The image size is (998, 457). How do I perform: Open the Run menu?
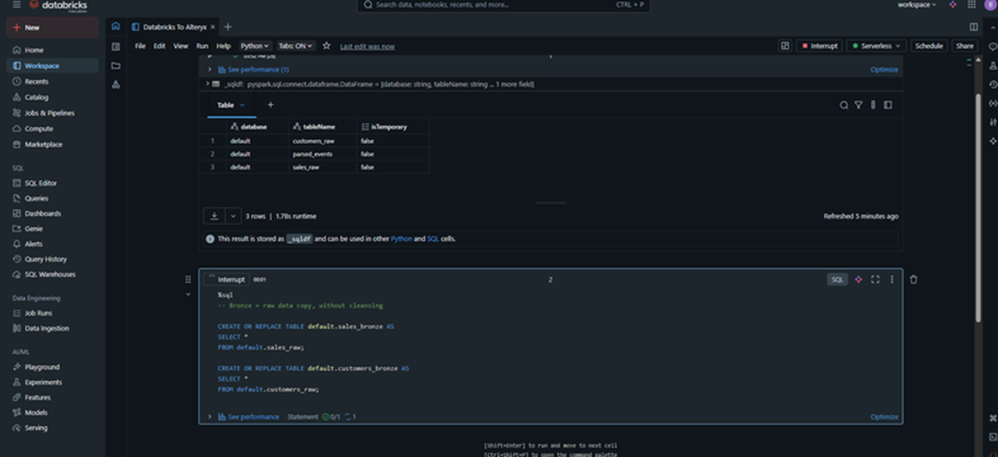click(x=202, y=46)
